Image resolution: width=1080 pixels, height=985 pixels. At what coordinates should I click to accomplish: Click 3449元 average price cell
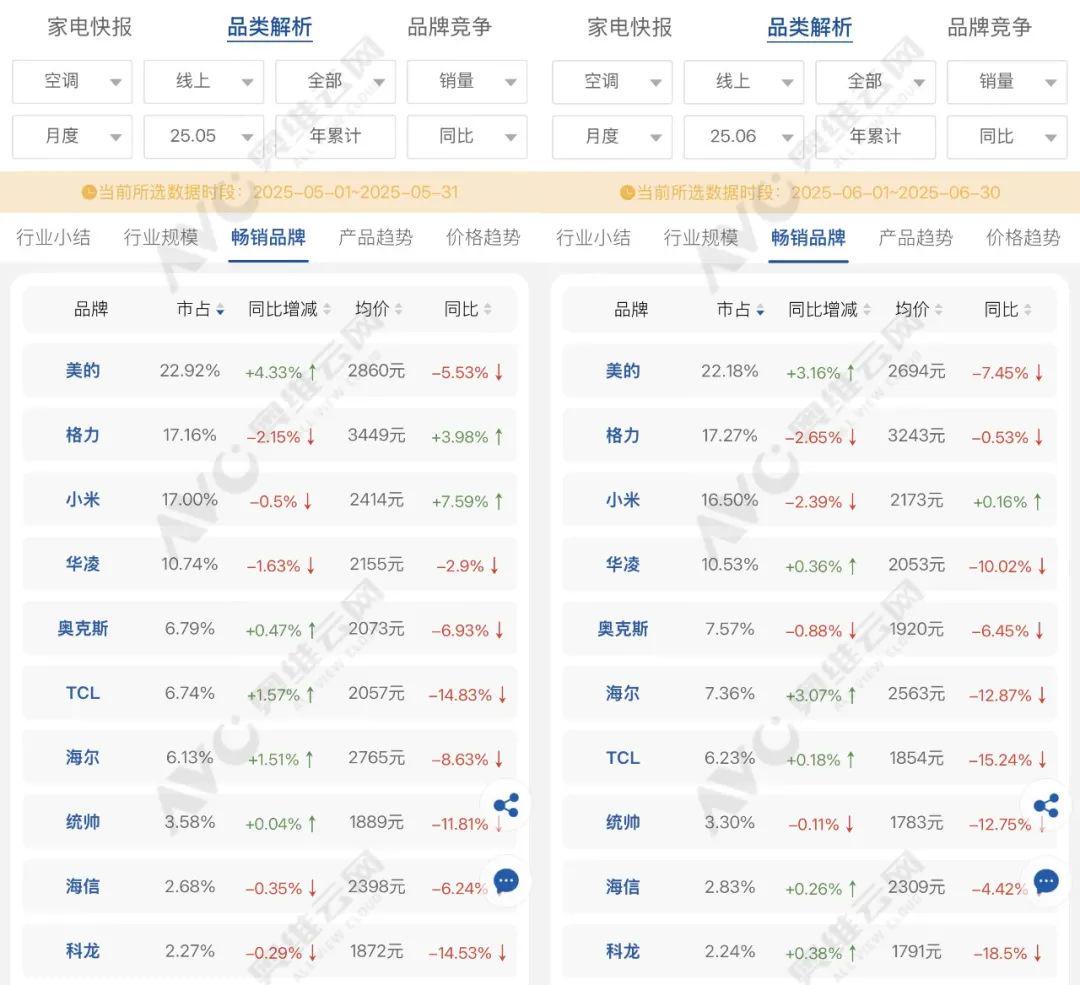pyautogui.click(x=376, y=435)
